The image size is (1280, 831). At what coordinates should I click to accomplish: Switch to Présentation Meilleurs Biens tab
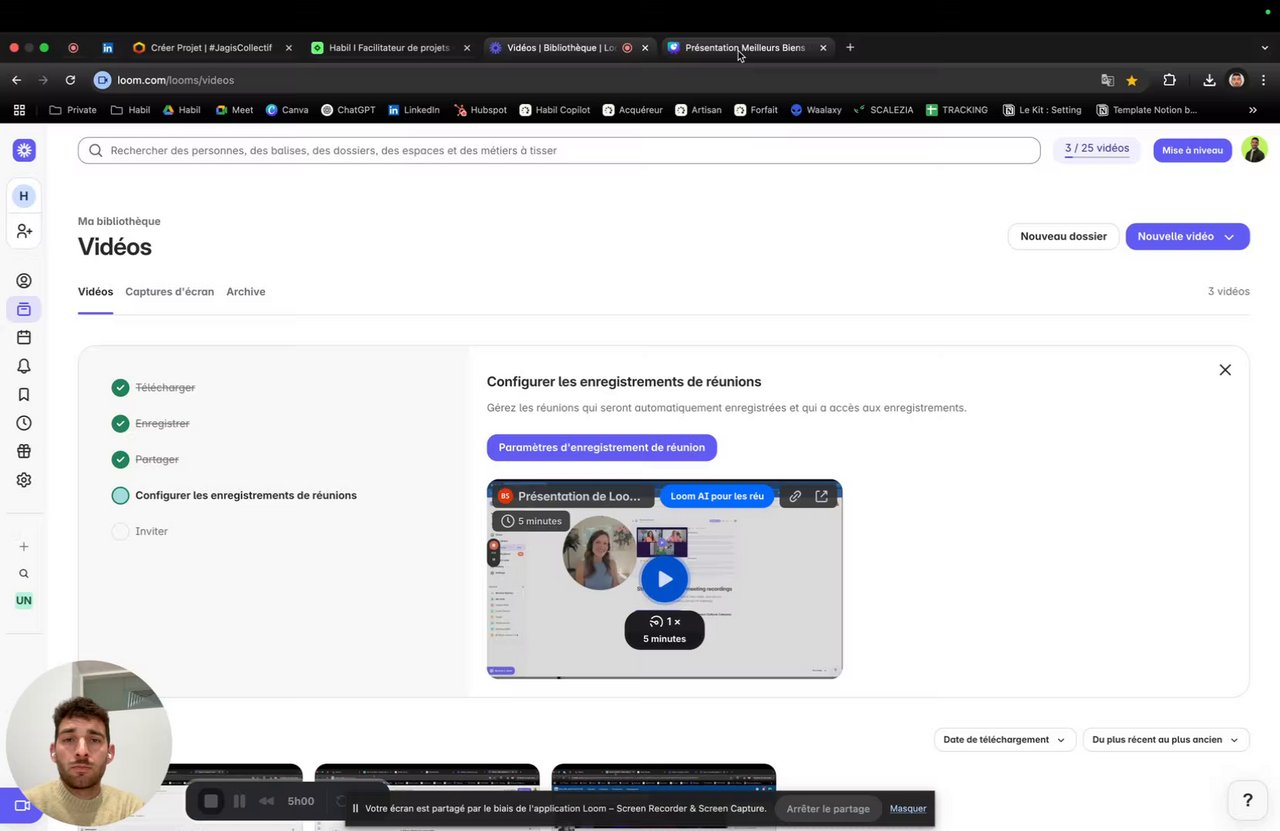pos(745,47)
